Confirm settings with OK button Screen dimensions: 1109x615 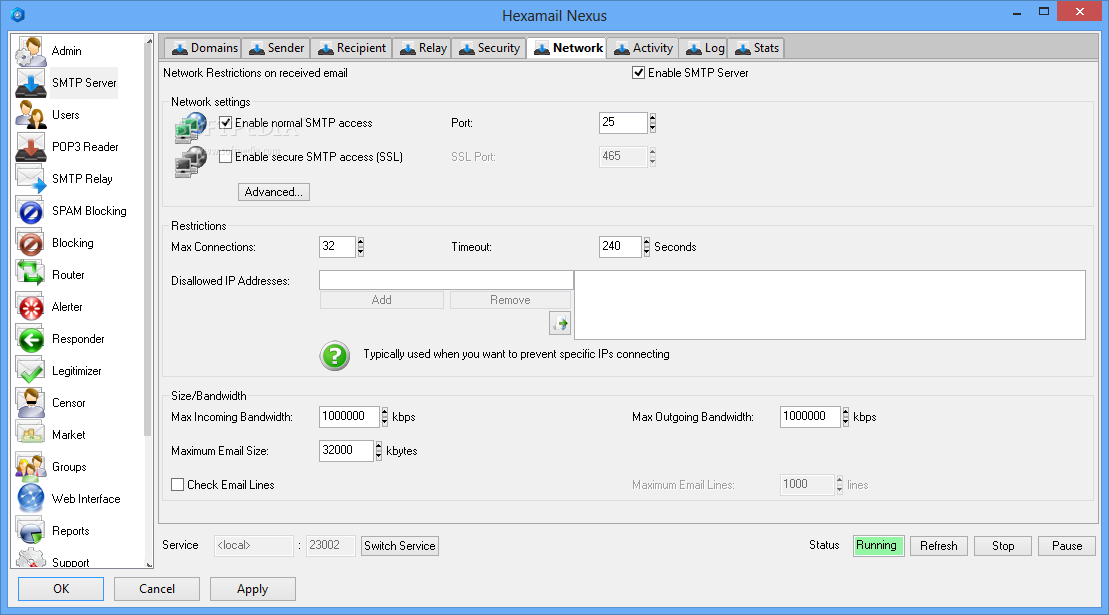pyautogui.click(x=61, y=589)
